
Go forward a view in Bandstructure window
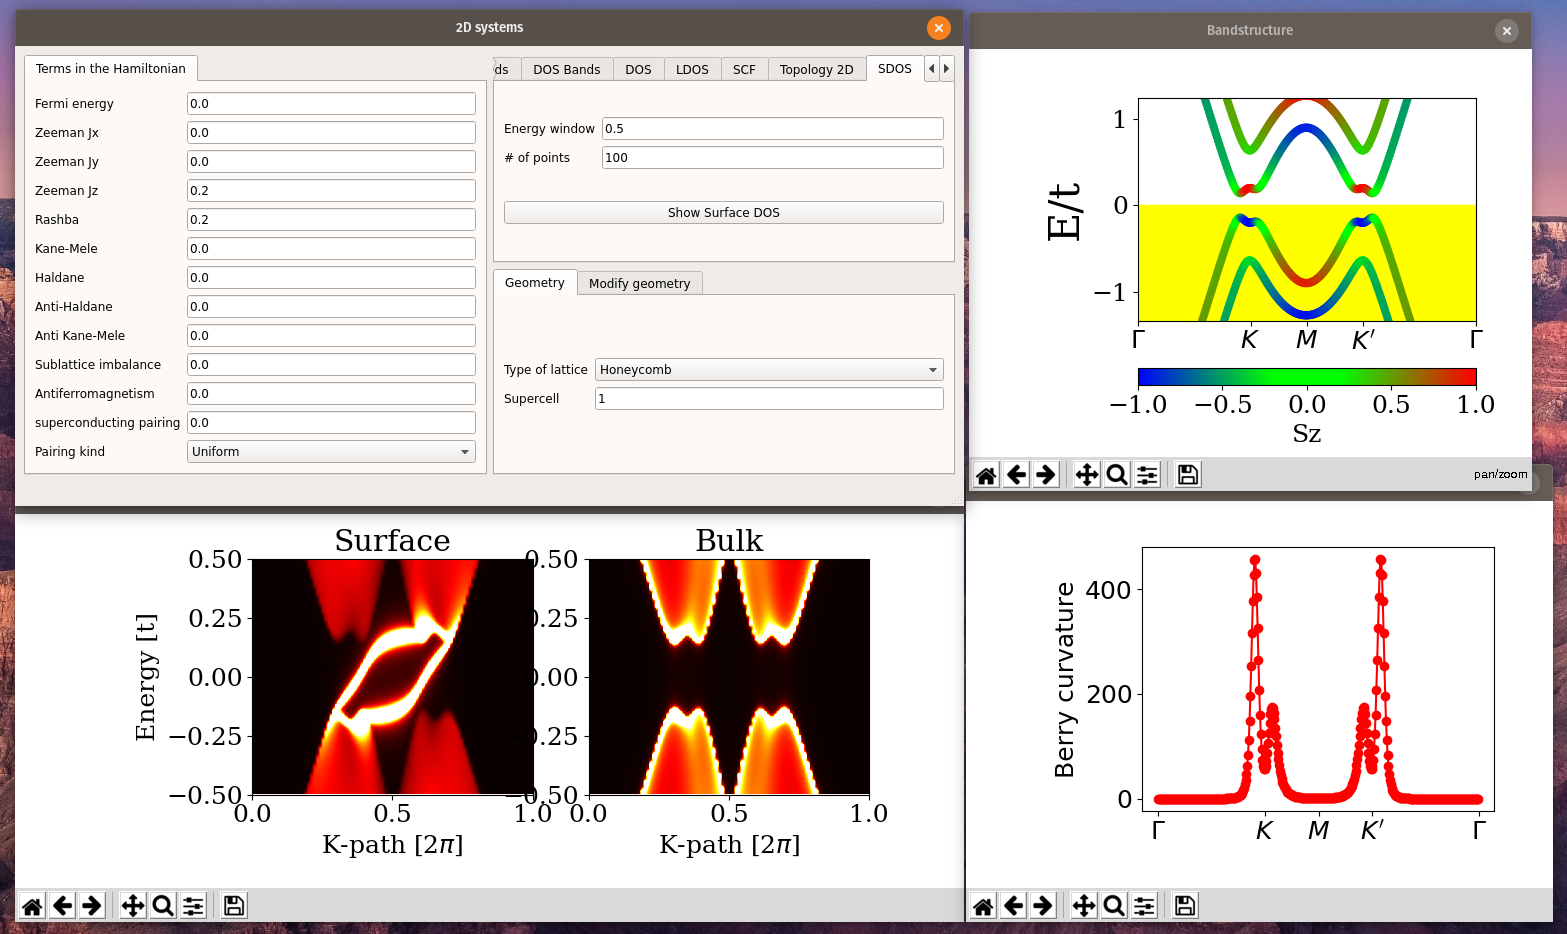pos(1046,475)
